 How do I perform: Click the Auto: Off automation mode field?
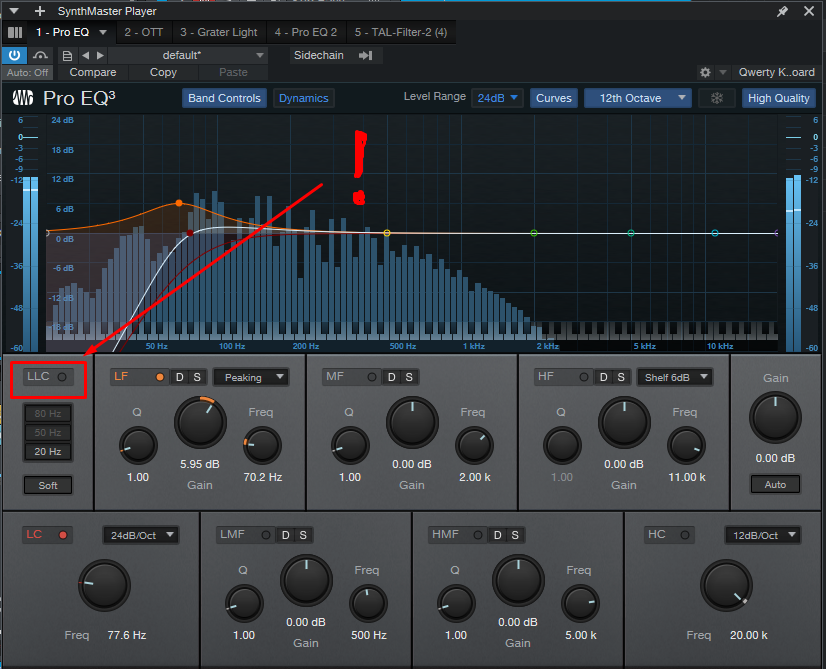(27, 72)
